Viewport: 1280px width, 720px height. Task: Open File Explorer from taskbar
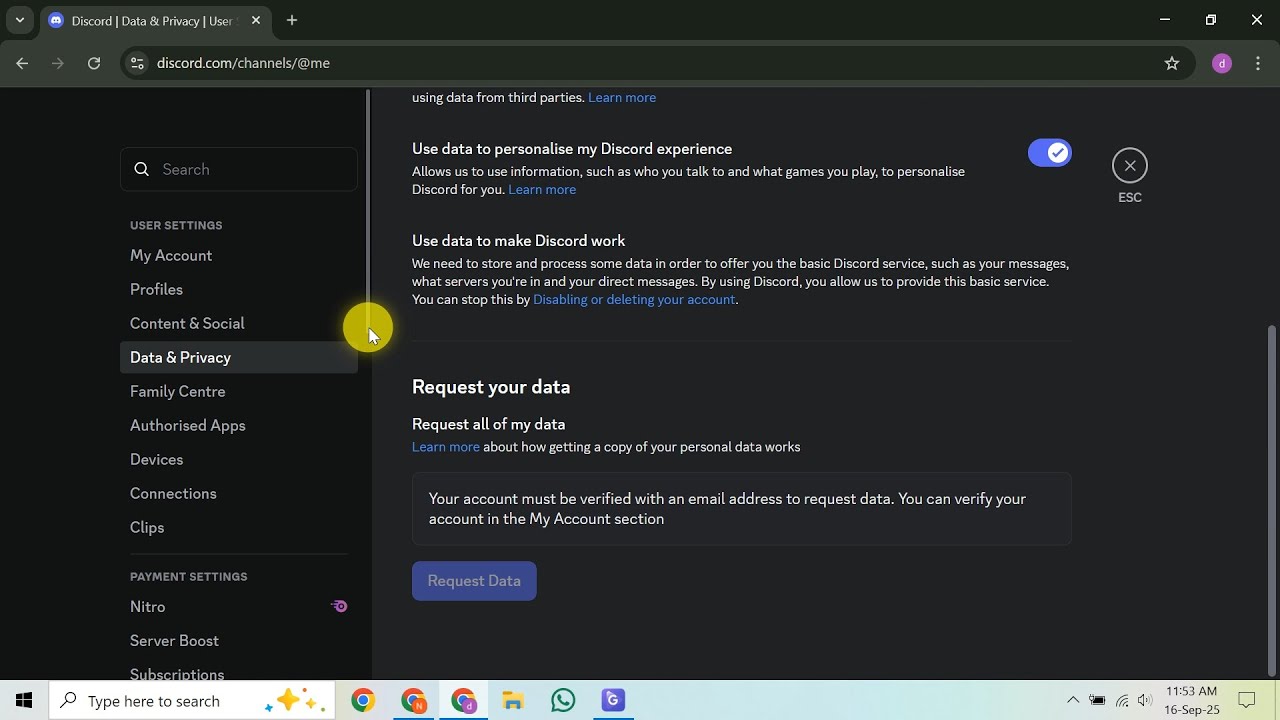(x=513, y=701)
